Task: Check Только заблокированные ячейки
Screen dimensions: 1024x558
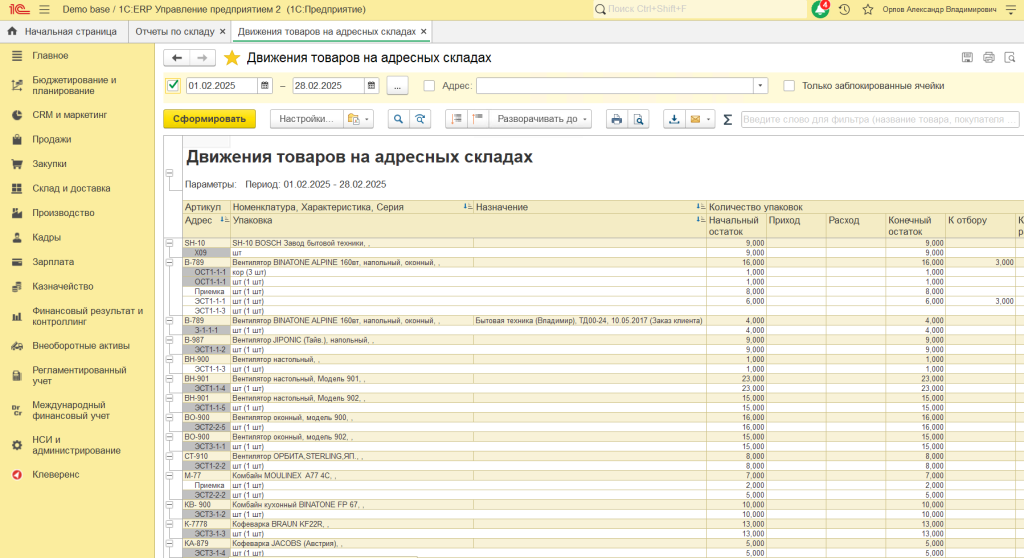Action: point(789,86)
